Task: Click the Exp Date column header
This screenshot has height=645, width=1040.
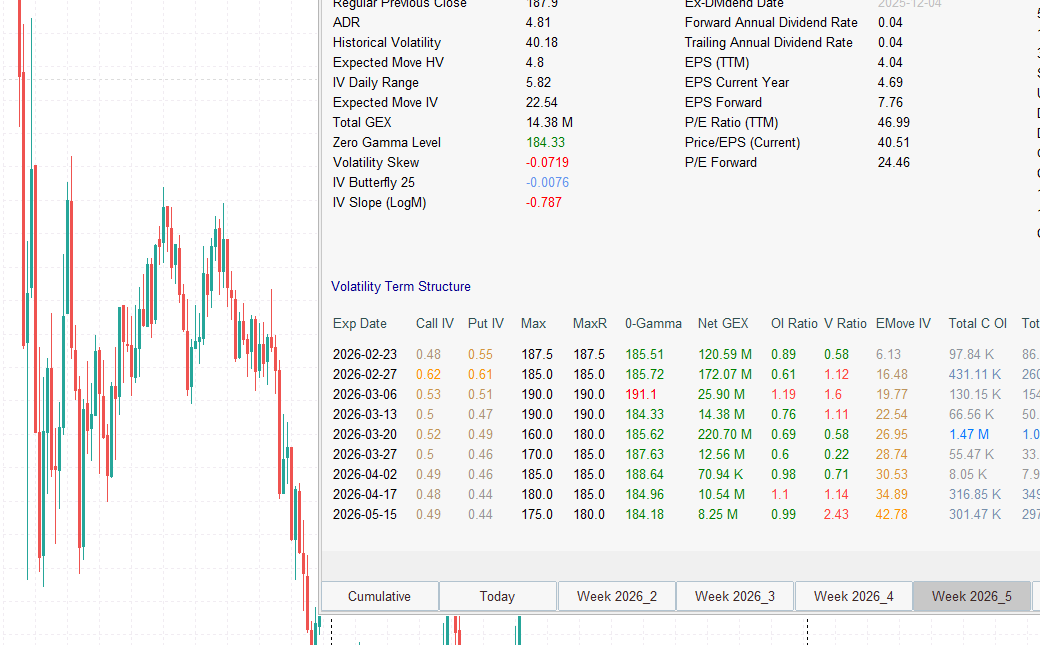Action: [x=359, y=323]
